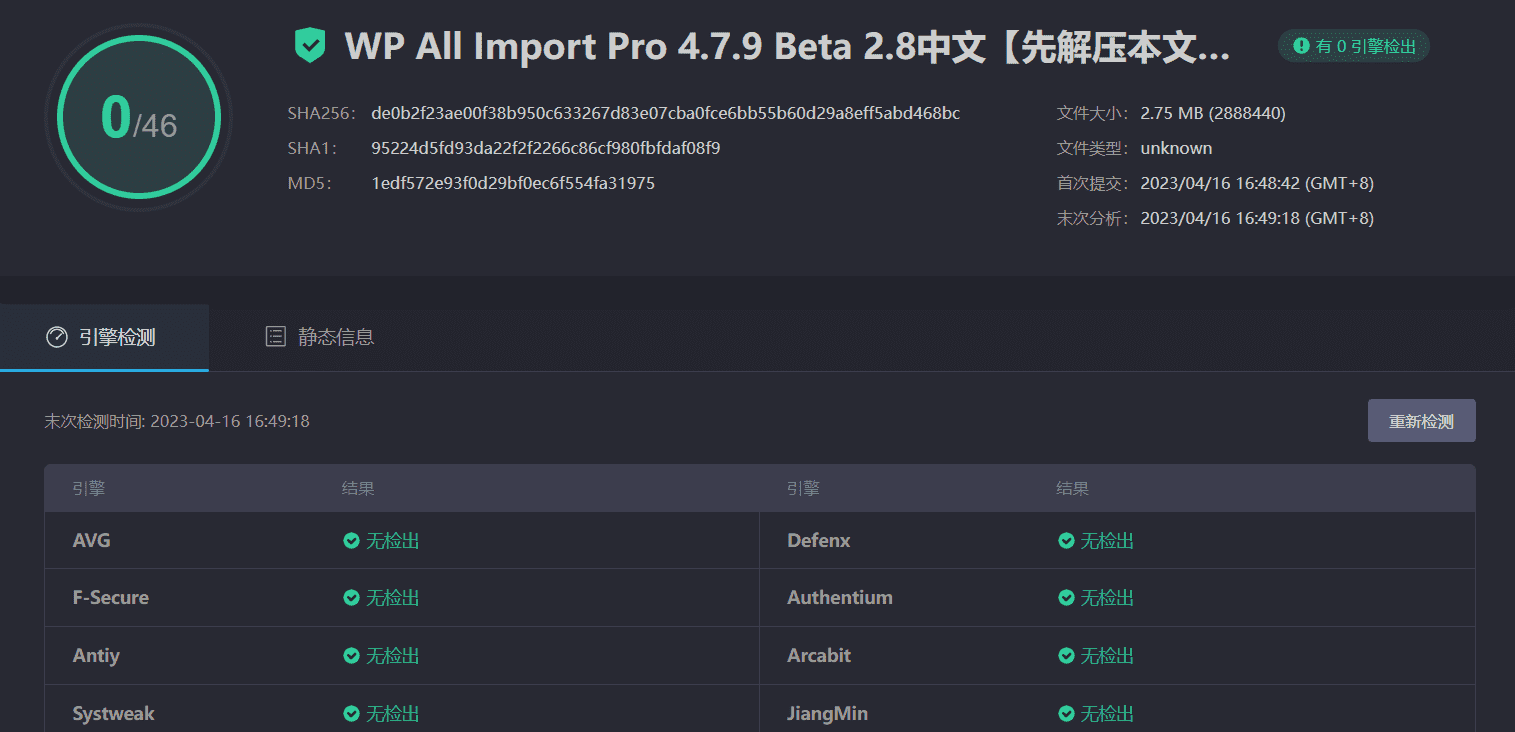
Task: Click the 有 0 引擎检出 badge
Action: click(x=1354, y=46)
